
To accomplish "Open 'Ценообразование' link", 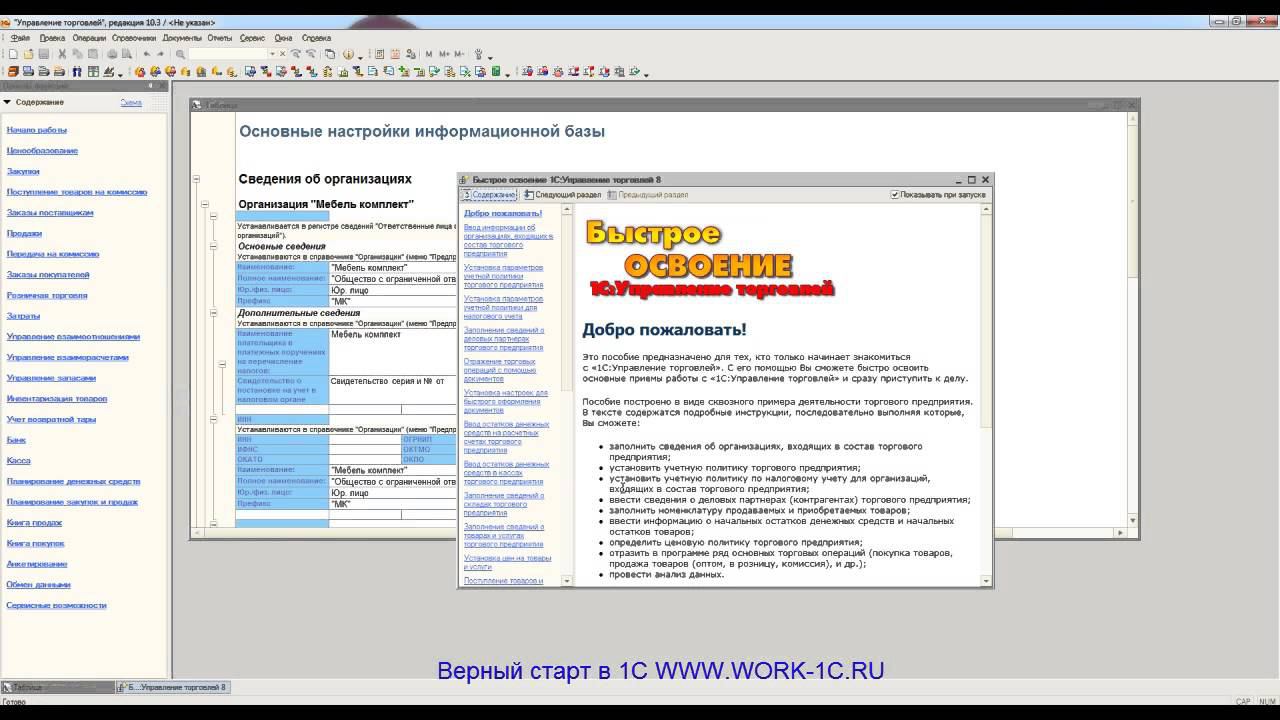I will click(42, 151).
